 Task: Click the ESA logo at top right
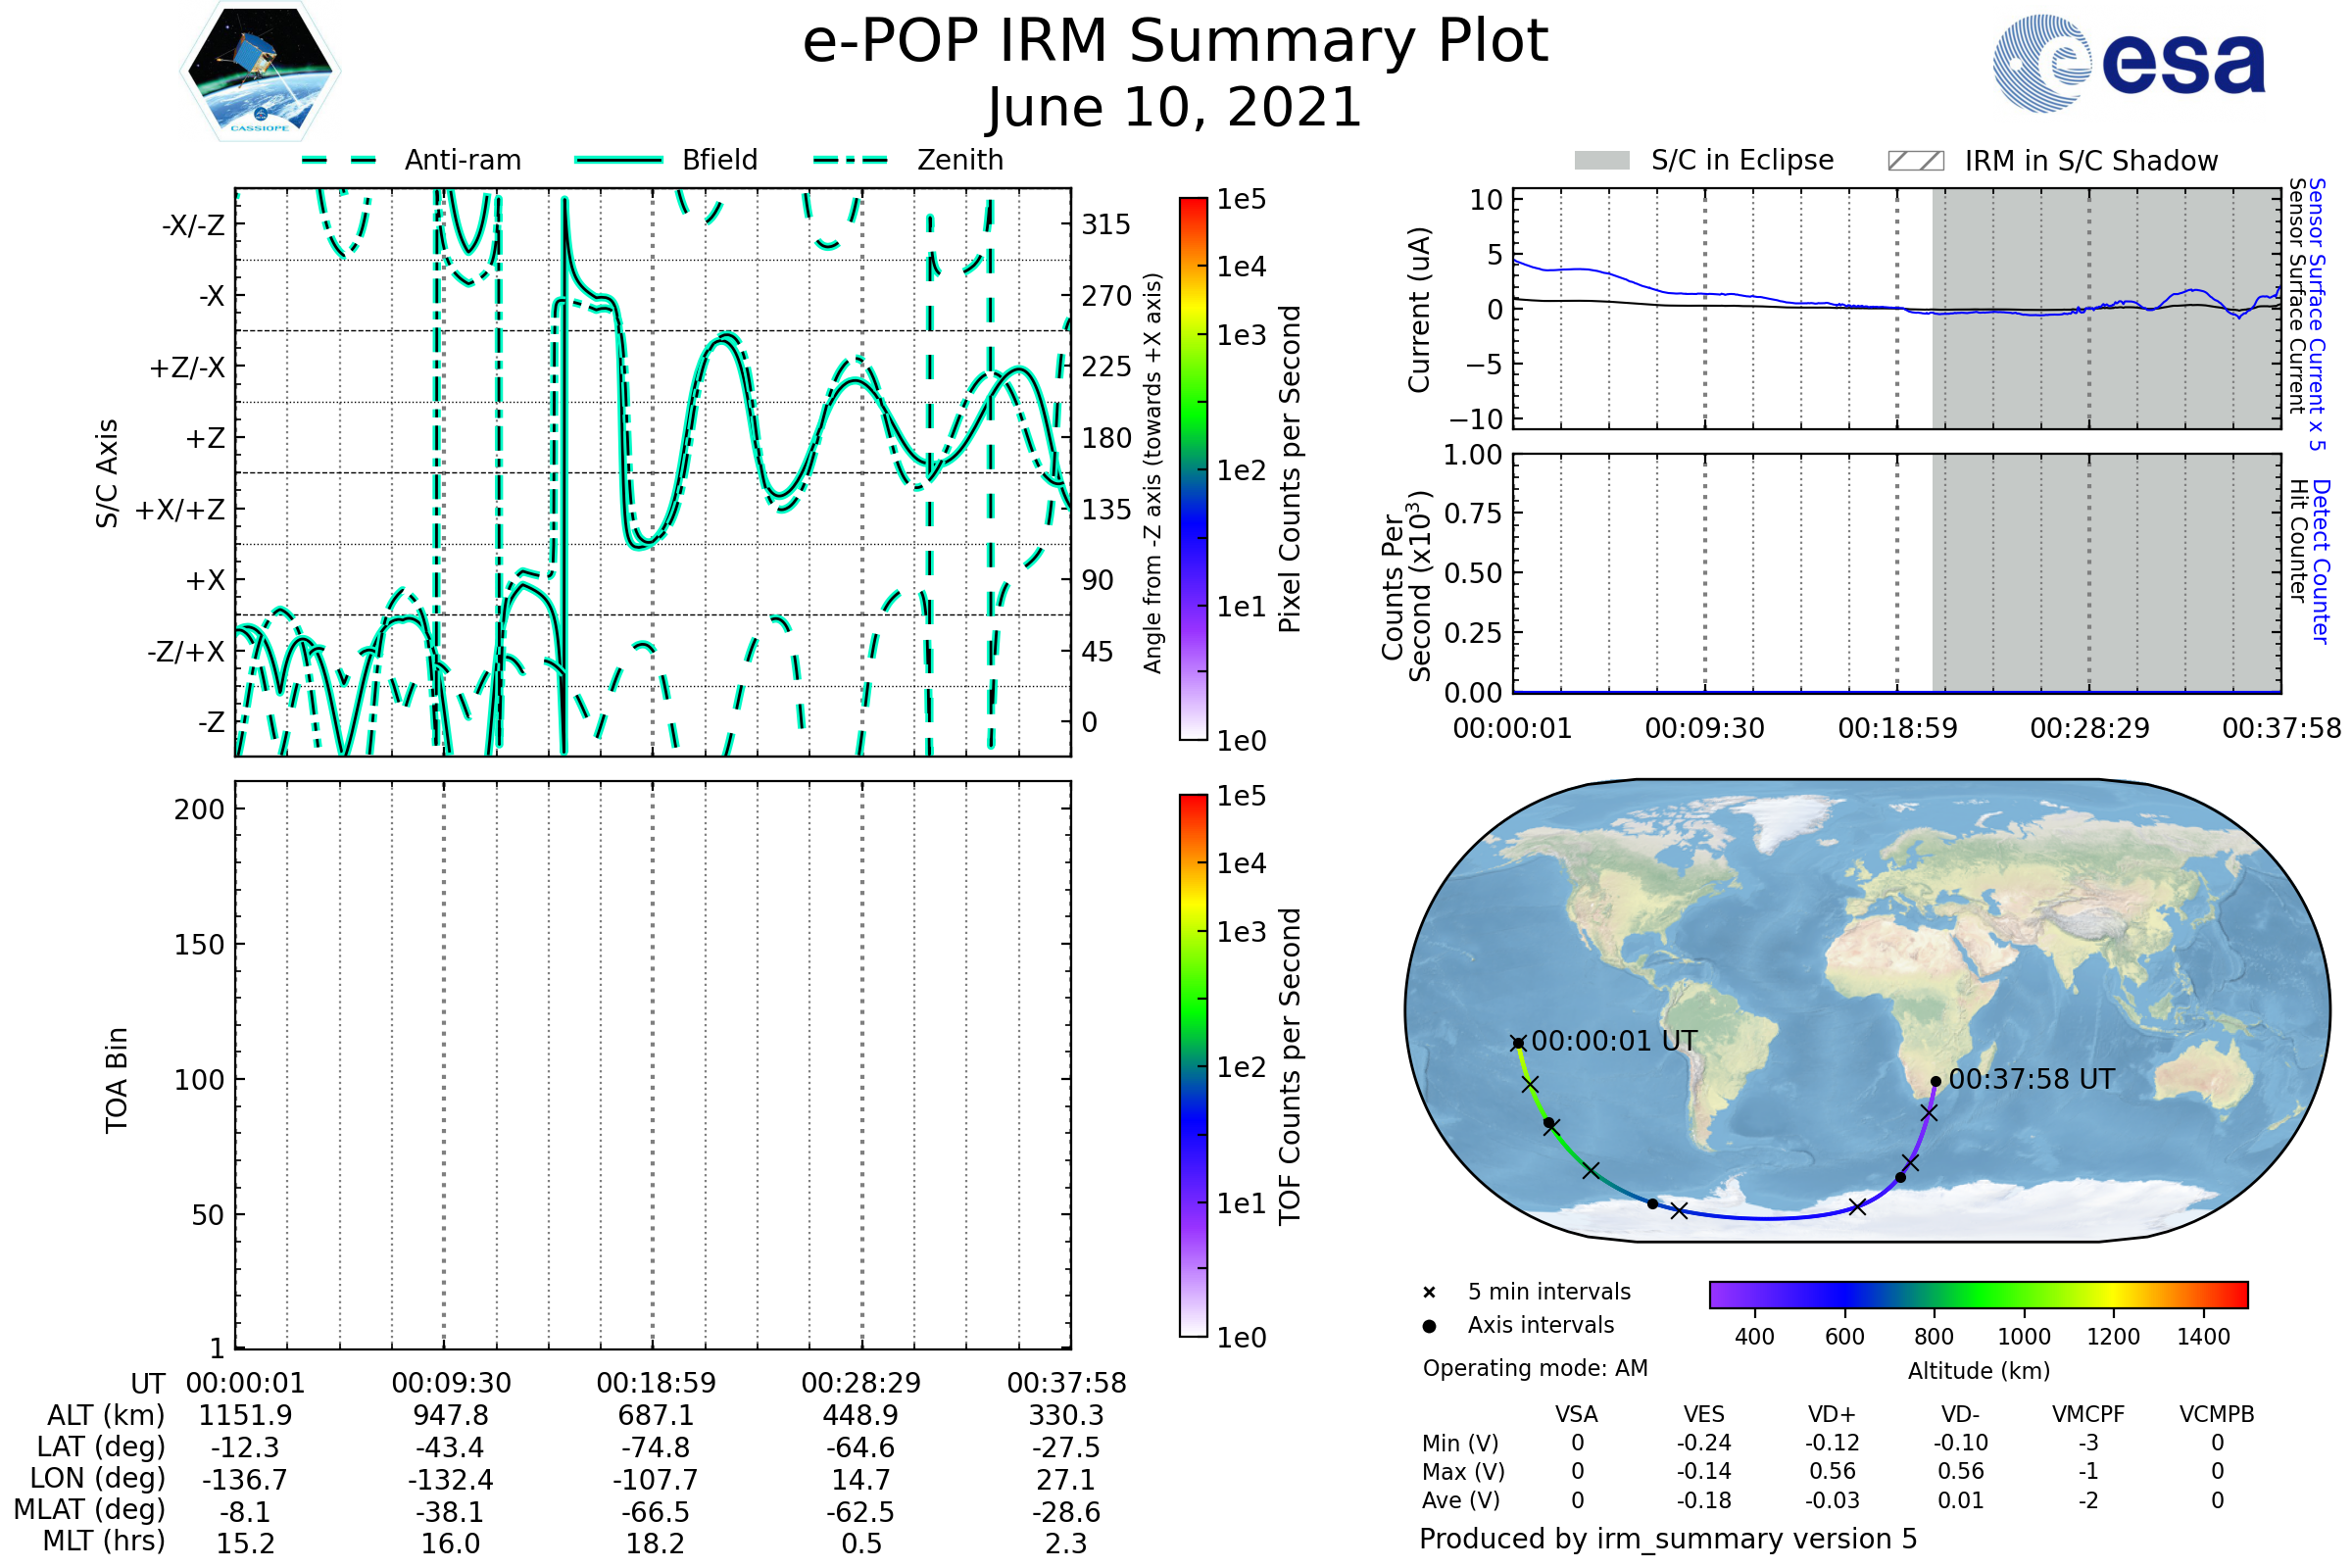click(2128, 64)
